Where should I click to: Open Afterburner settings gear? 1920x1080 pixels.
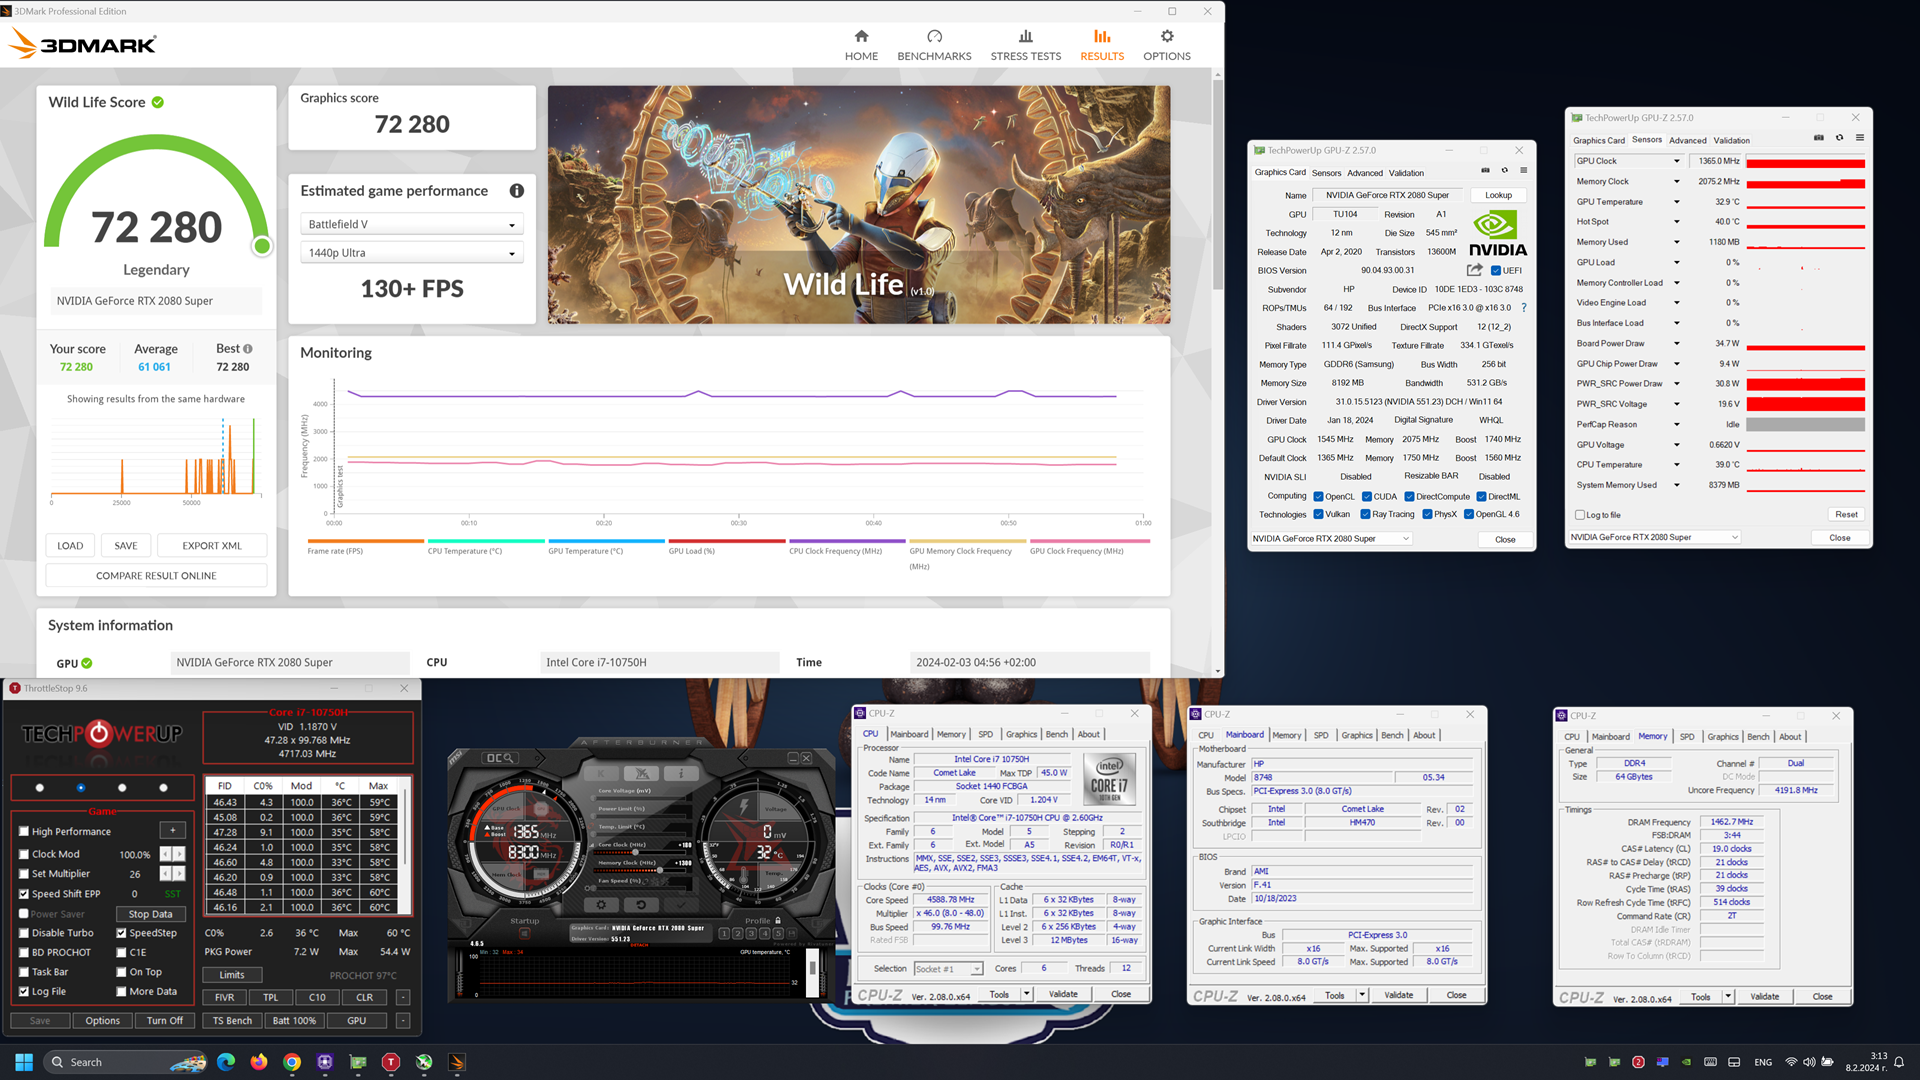(x=601, y=905)
